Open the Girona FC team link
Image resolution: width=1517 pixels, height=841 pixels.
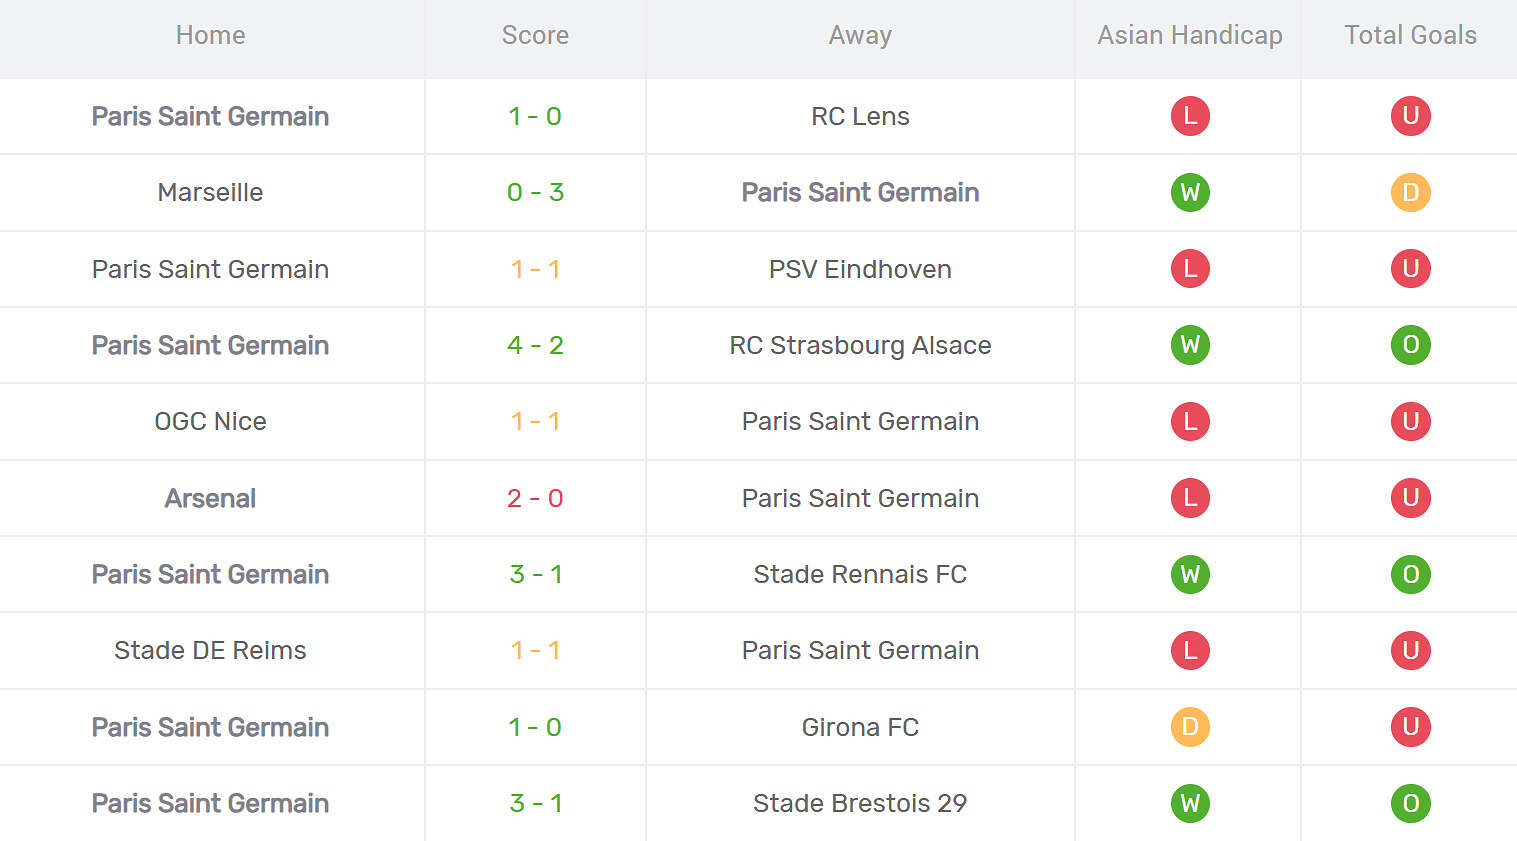(860, 727)
